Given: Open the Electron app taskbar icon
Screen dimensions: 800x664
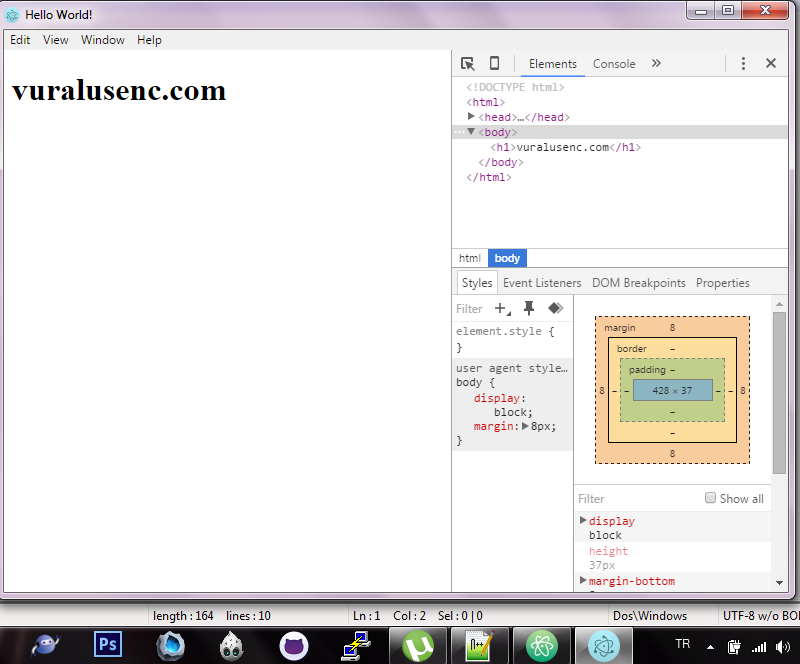Looking at the screenshot, I should point(604,646).
